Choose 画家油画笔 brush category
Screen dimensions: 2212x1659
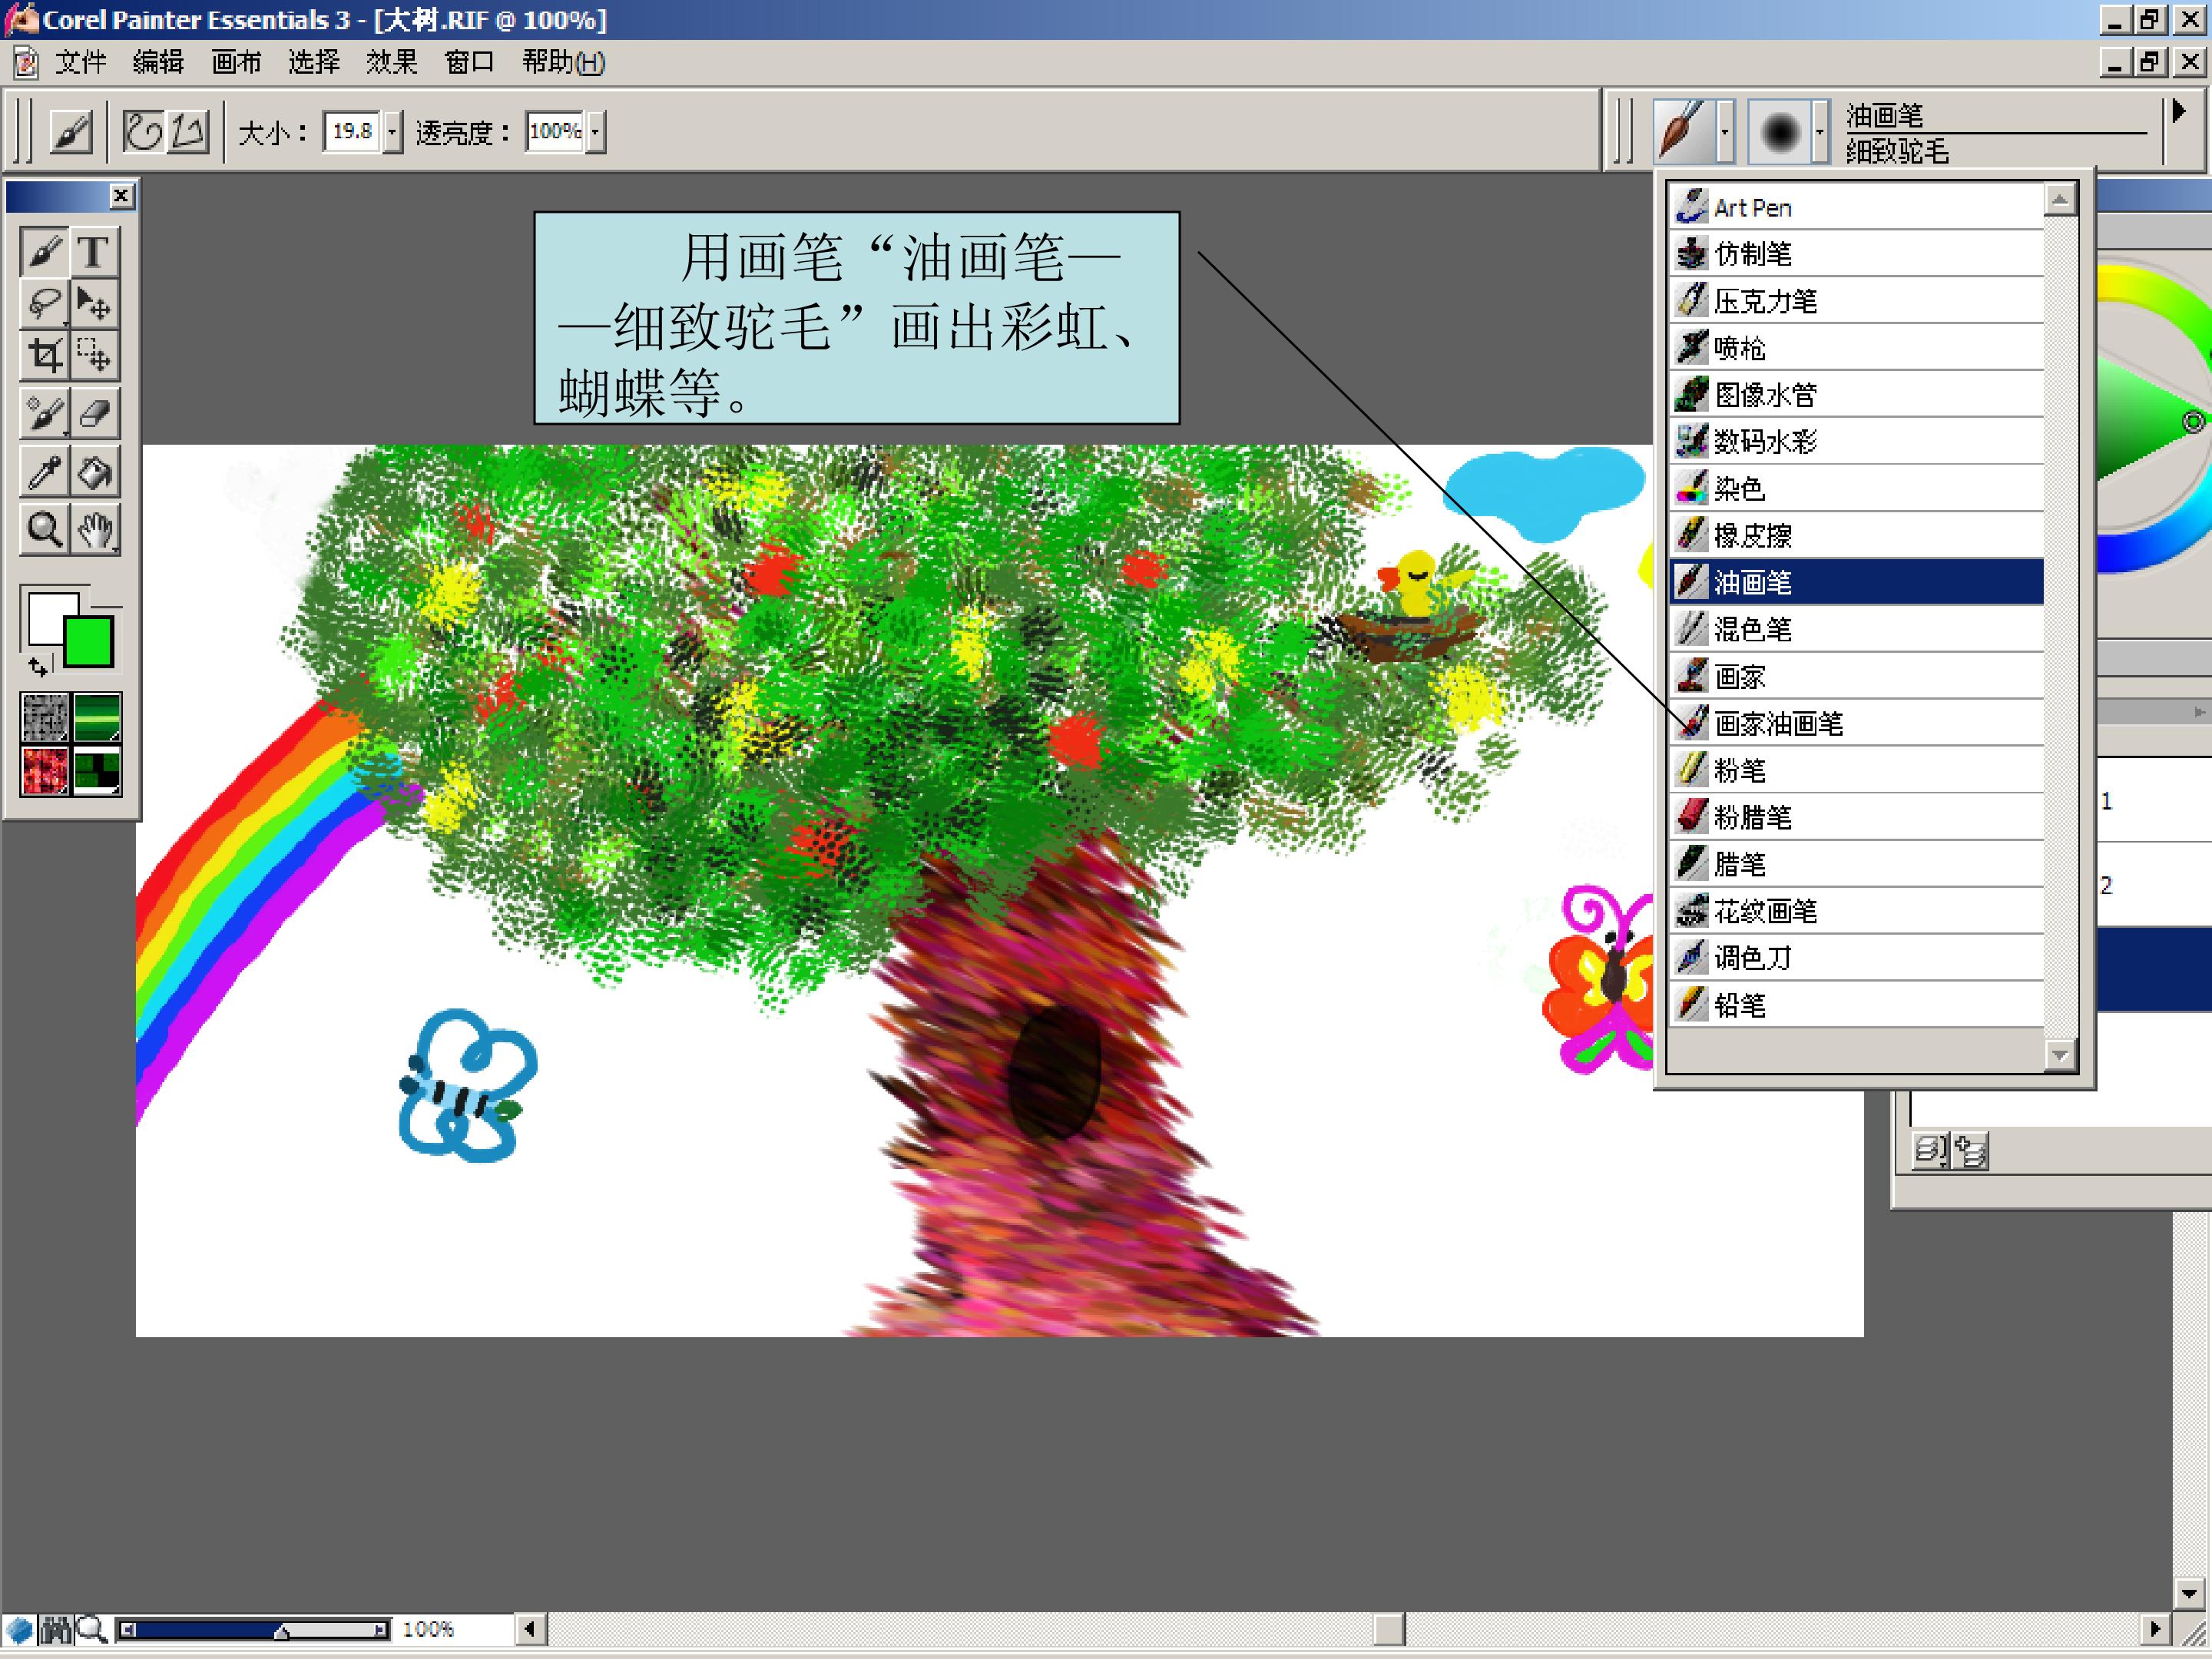pyautogui.click(x=1857, y=723)
